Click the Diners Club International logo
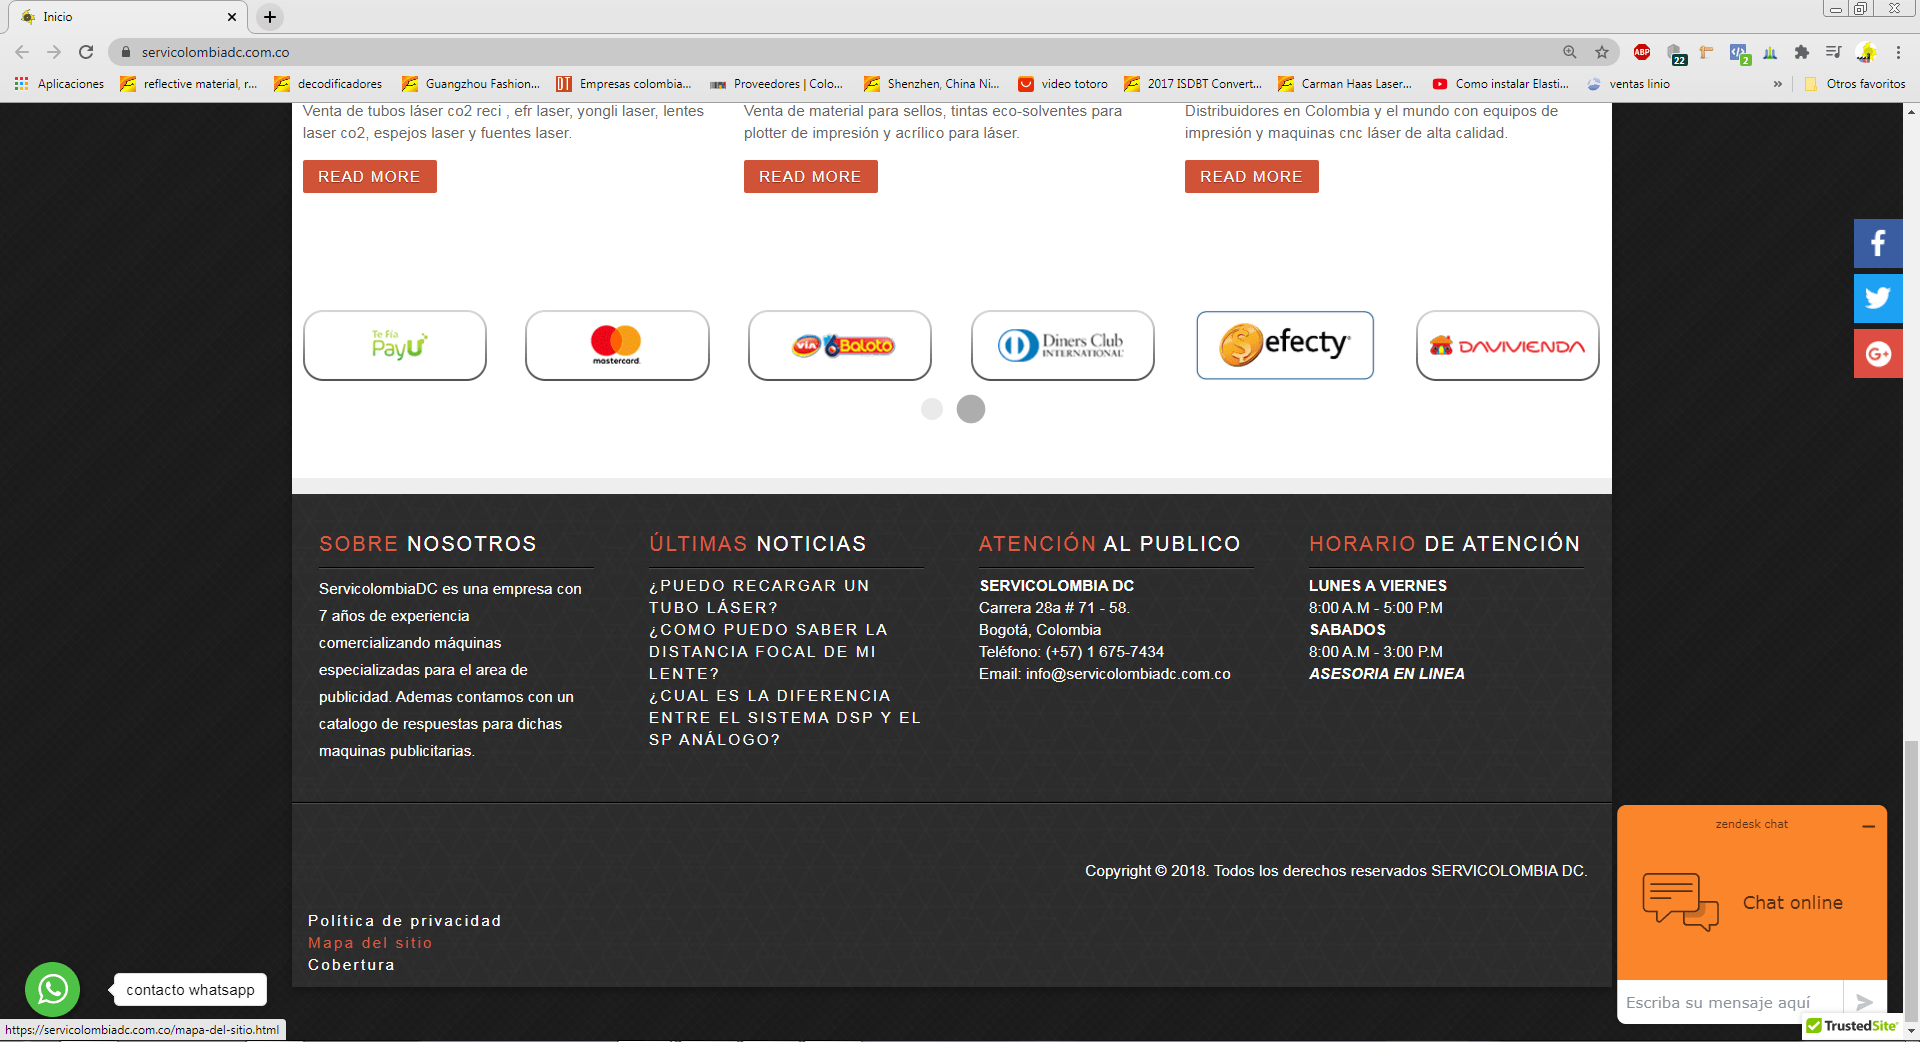The width and height of the screenshot is (1920, 1042). 1063,345
